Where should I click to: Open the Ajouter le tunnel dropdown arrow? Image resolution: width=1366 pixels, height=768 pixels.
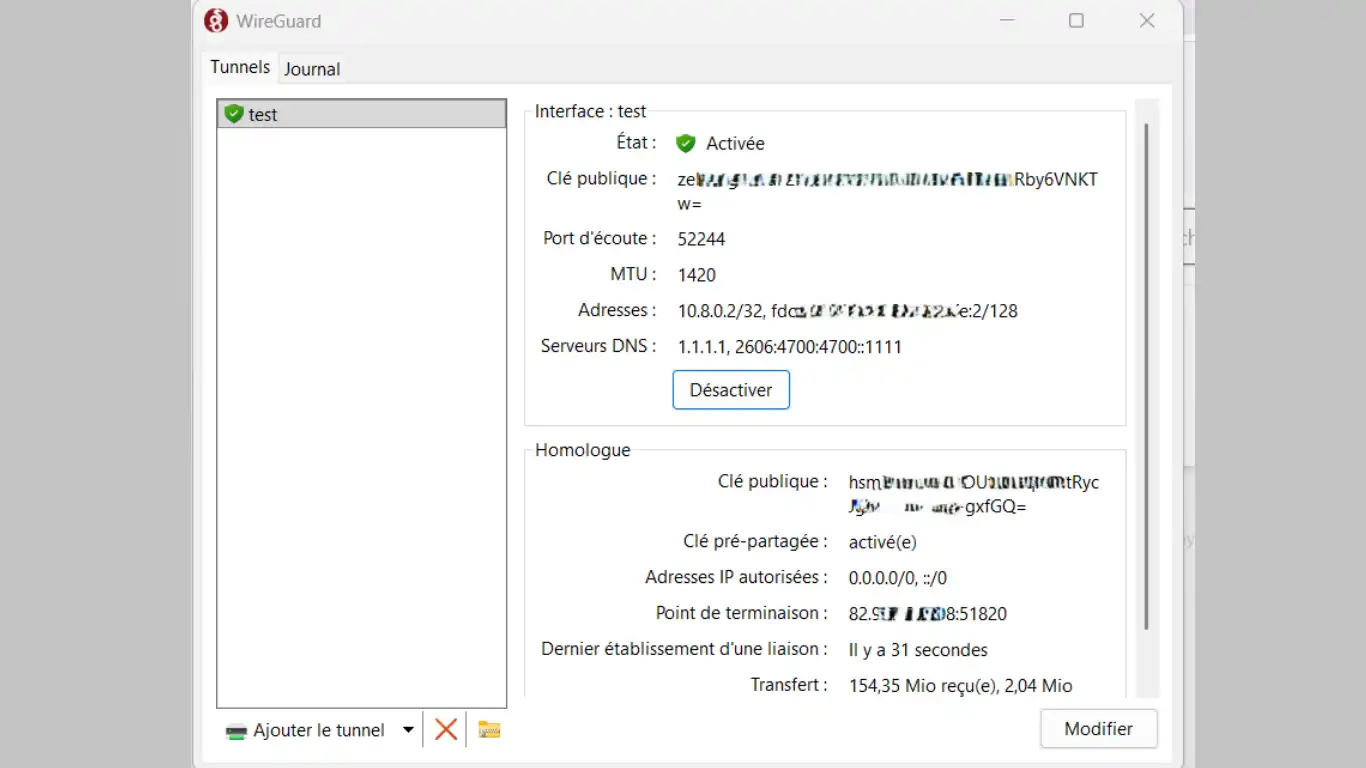point(408,730)
